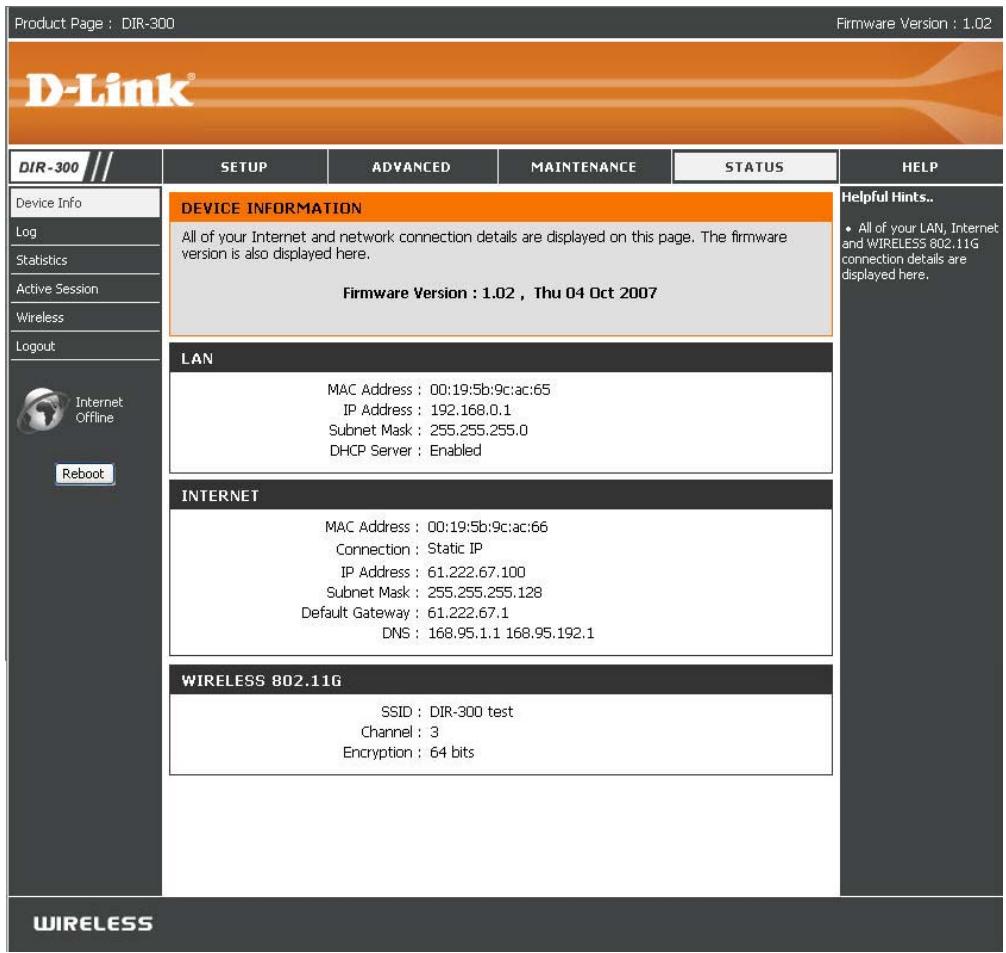
Task: Click the Device Information section header
Action: [x=500, y=208]
